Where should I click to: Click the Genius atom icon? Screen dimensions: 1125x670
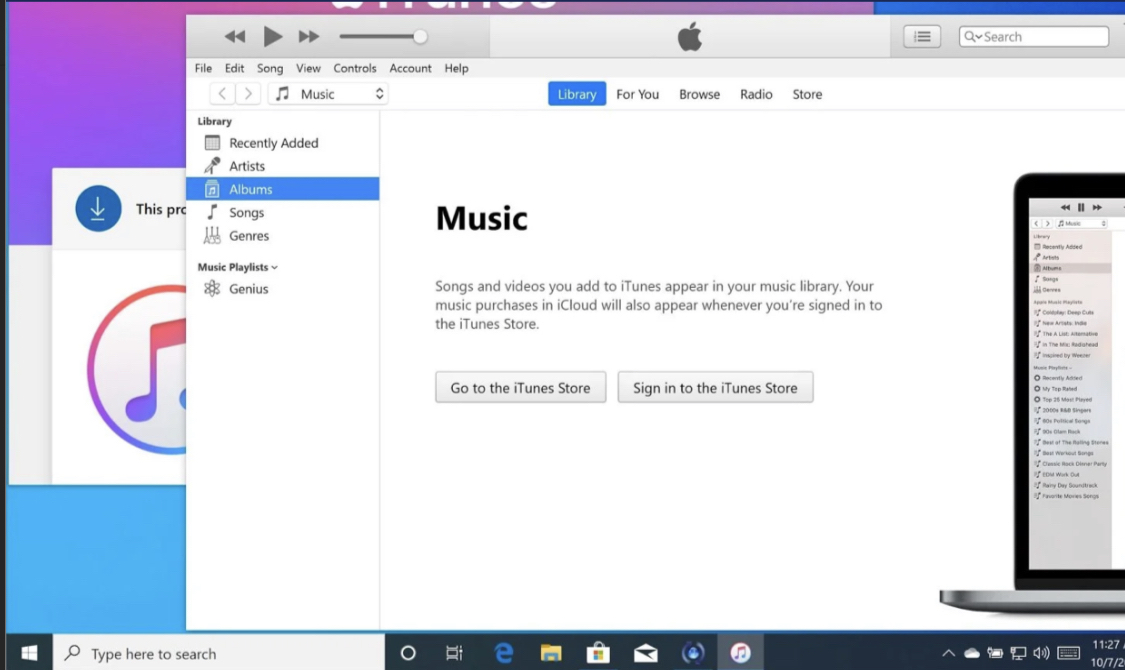point(212,288)
